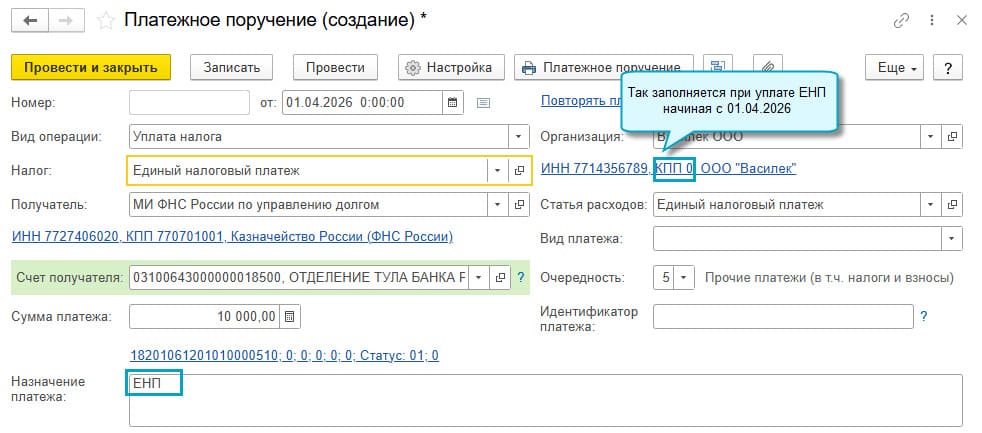This screenshot has width=982, height=433.
Task: Click the Назначение платежа text field
Action: pyautogui.click(x=545, y=400)
